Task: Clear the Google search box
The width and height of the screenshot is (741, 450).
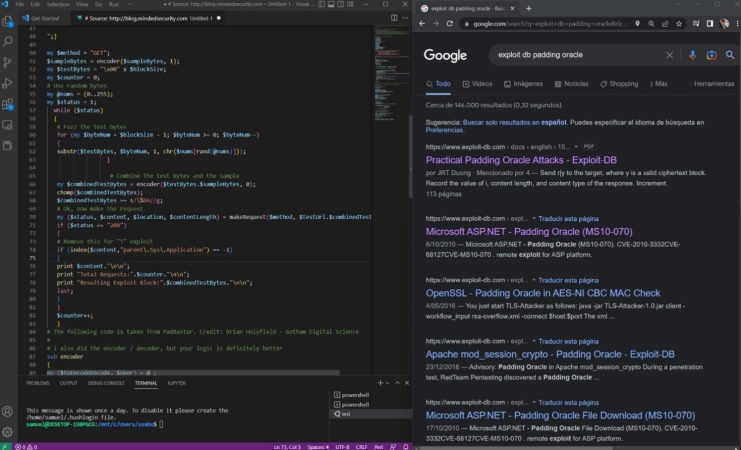Action: pyautogui.click(x=669, y=55)
